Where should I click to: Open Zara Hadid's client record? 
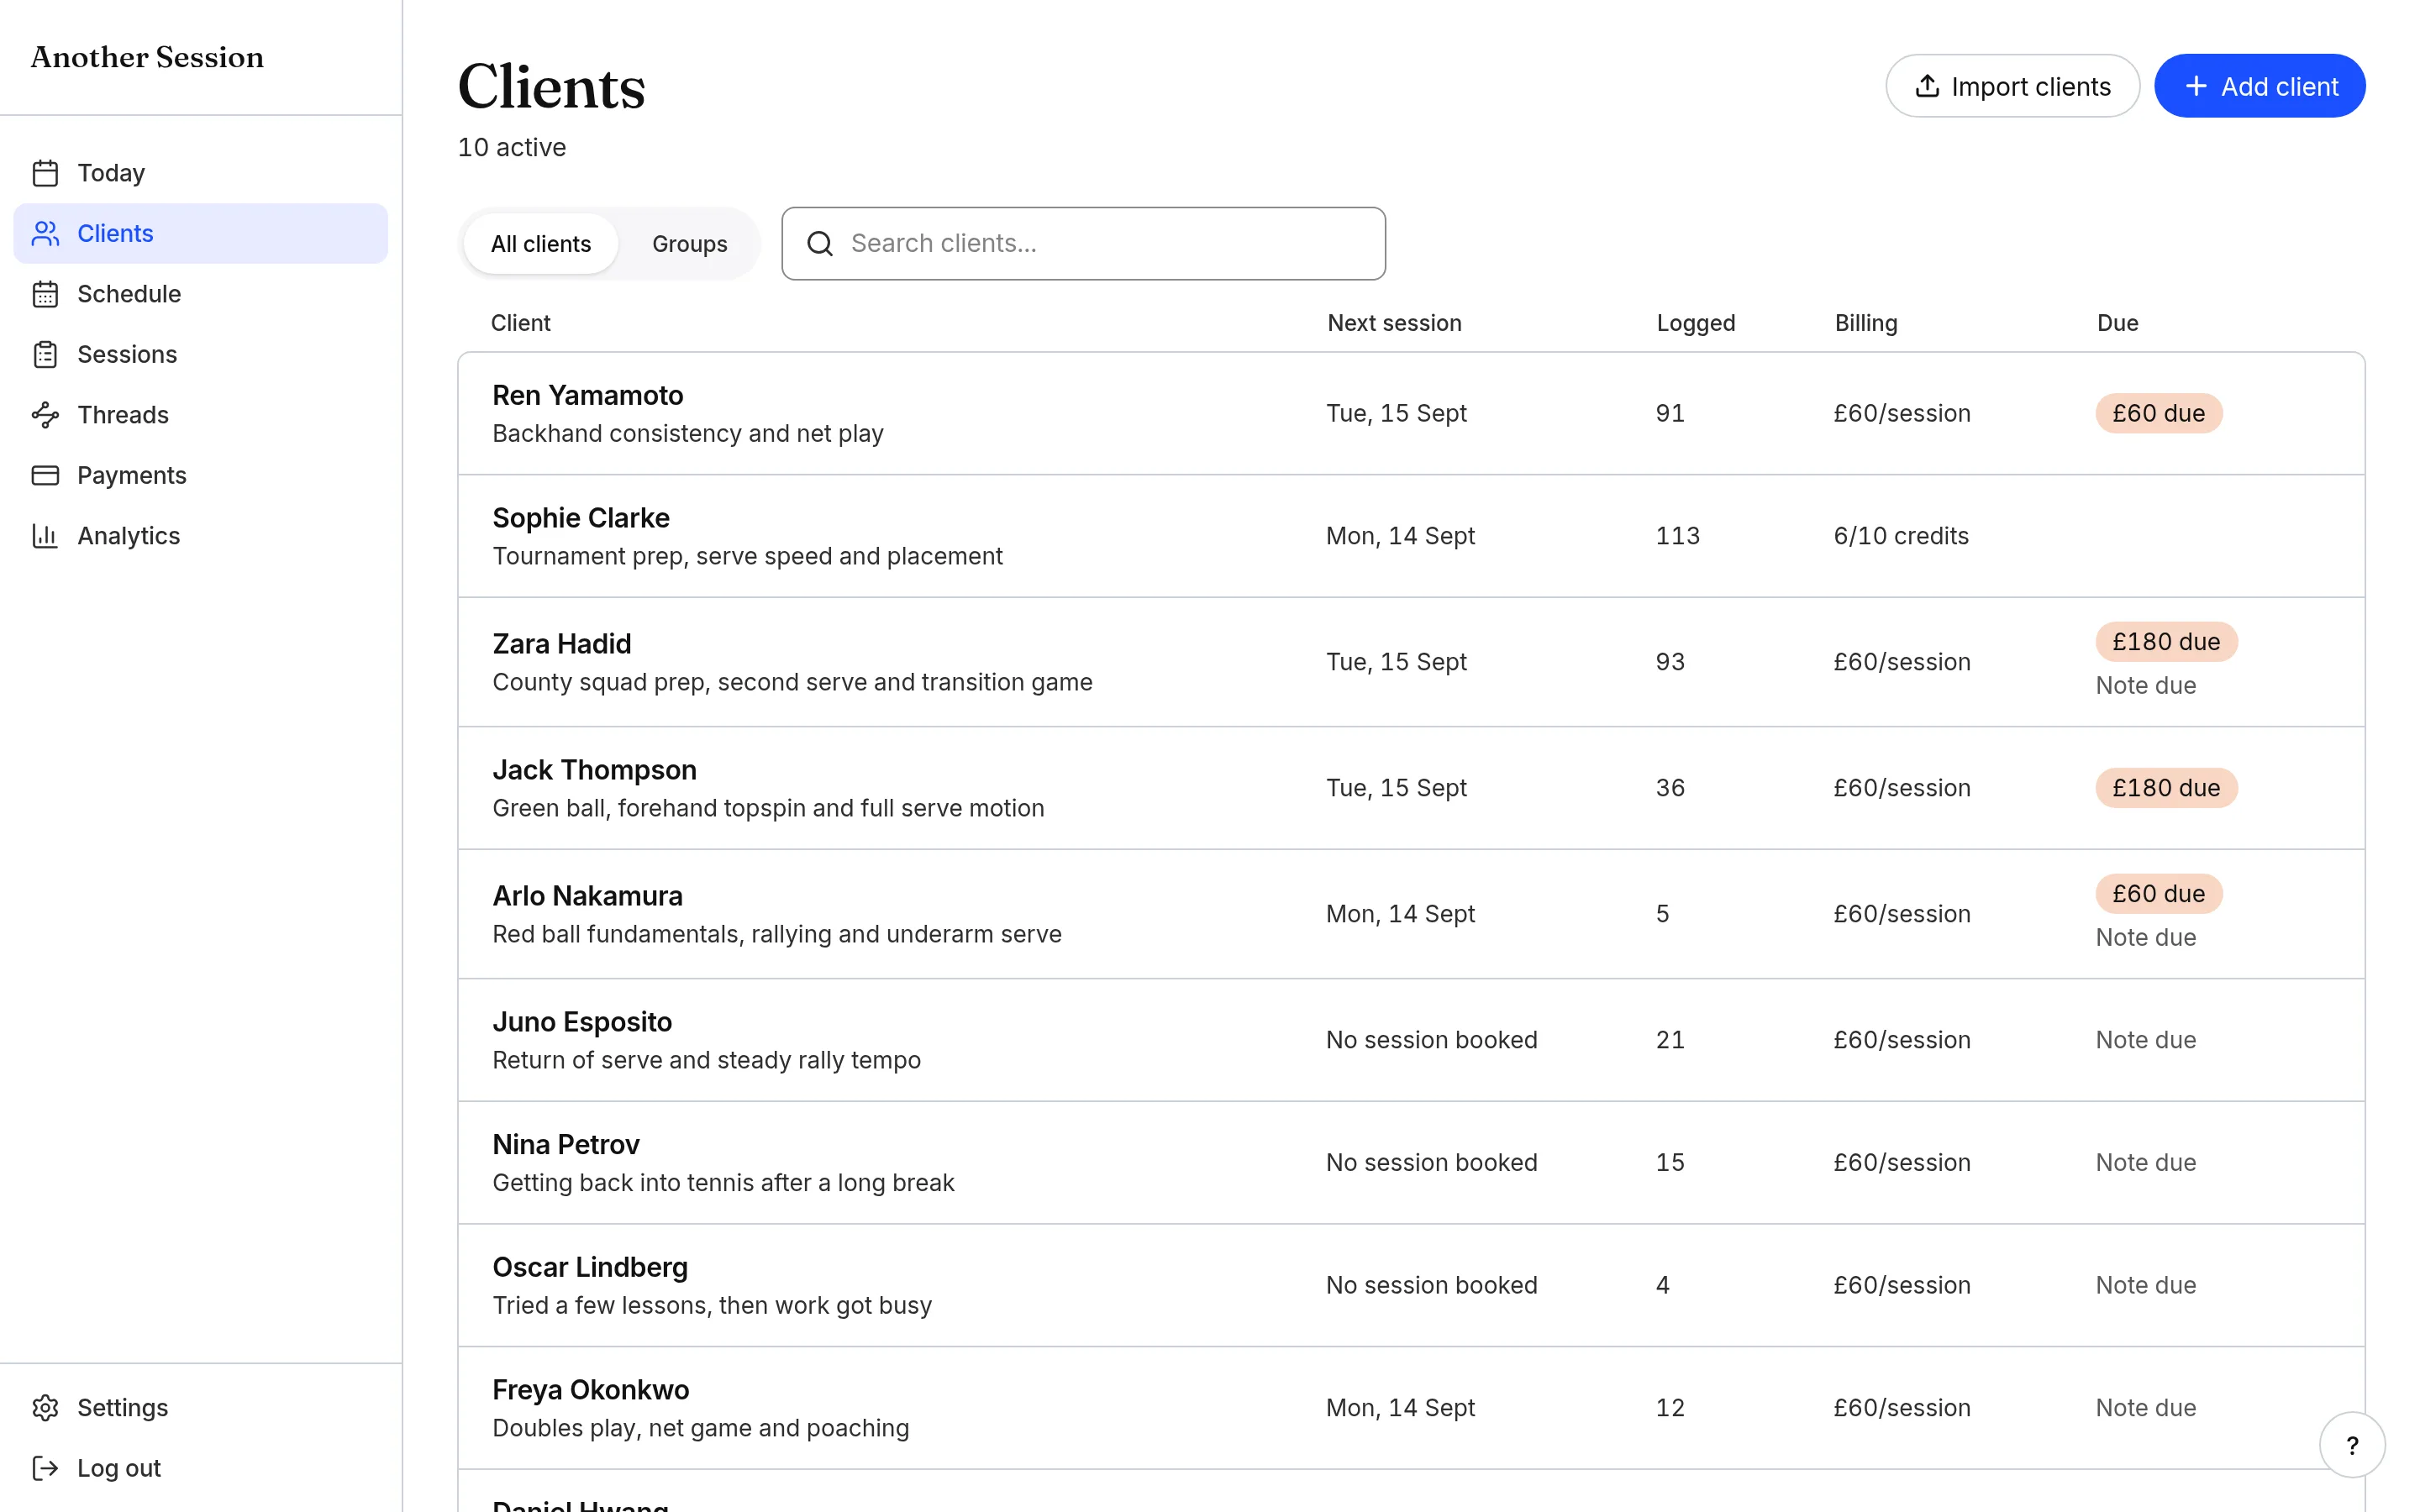coord(1411,662)
